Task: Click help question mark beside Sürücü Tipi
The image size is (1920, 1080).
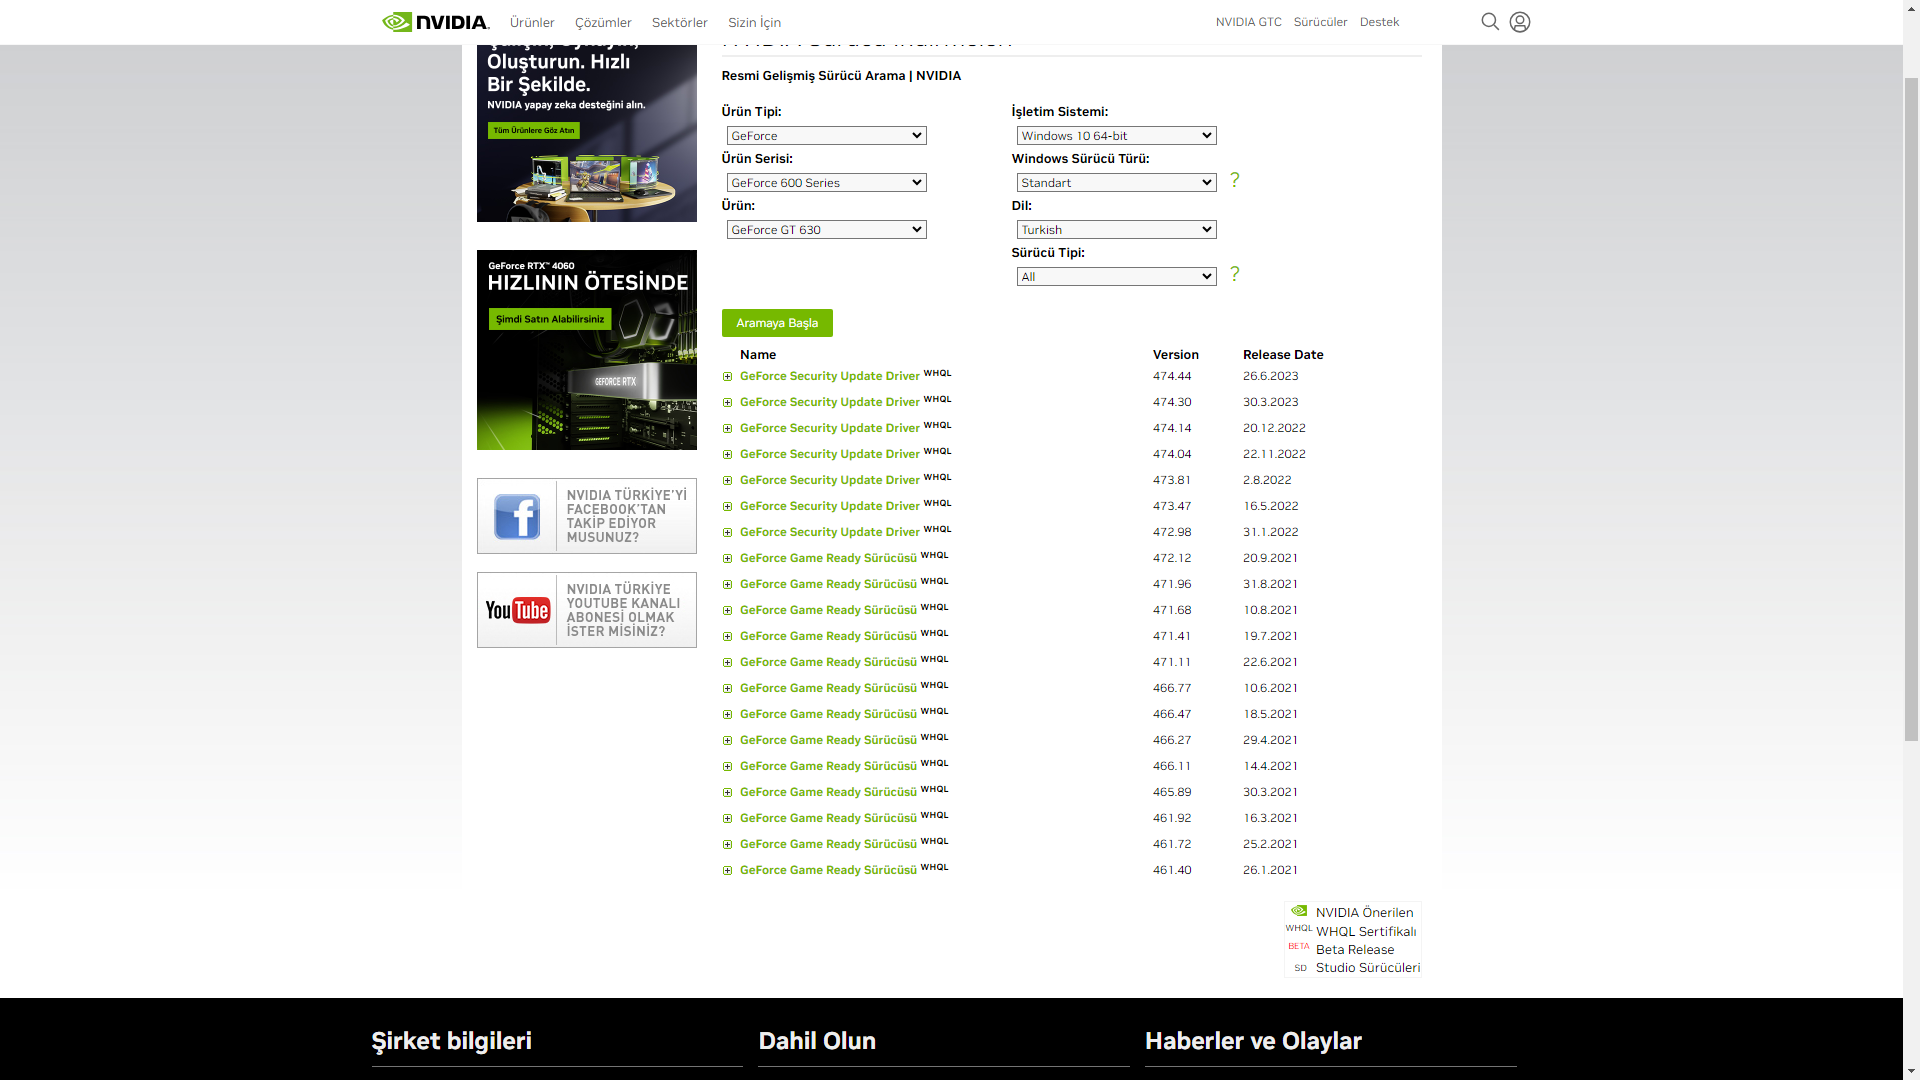Action: (1234, 274)
